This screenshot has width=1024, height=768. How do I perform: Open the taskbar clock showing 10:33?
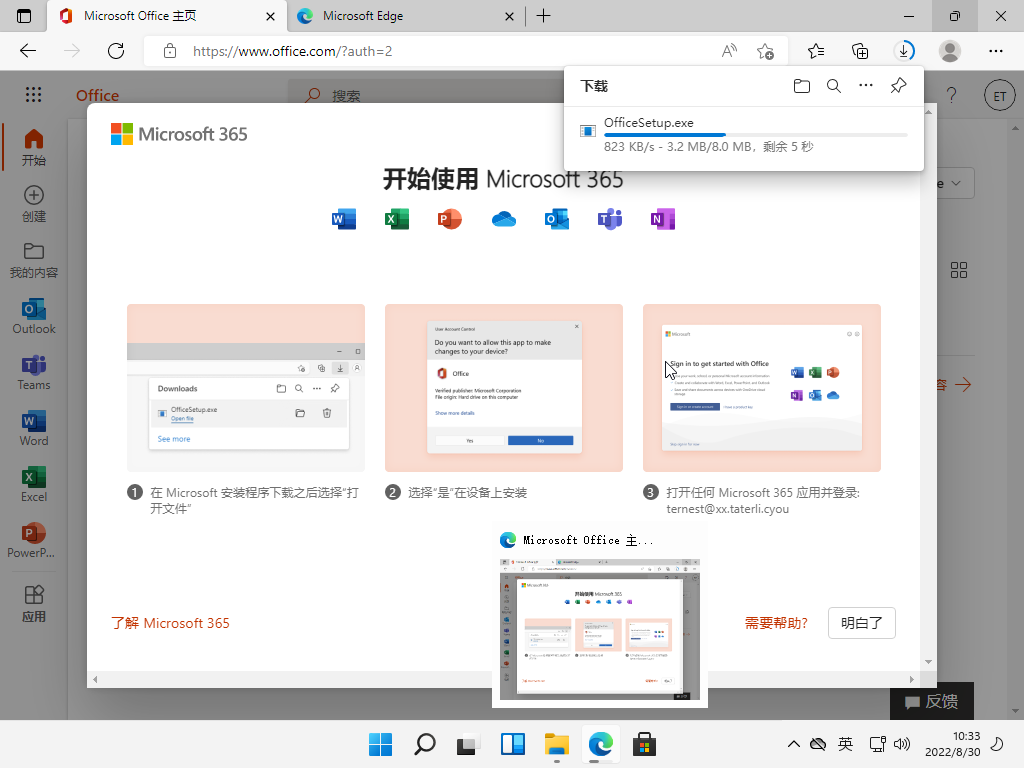pos(953,744)
